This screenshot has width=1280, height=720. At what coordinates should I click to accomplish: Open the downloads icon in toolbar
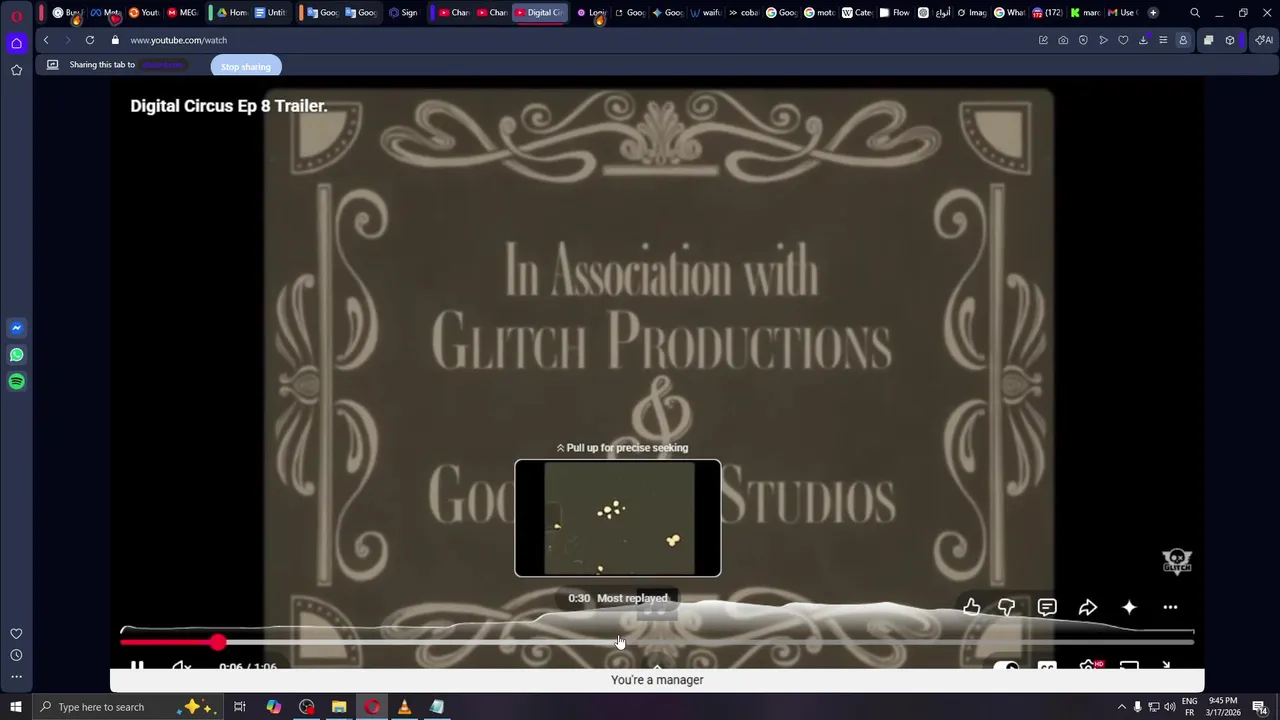click(1143, 40)
